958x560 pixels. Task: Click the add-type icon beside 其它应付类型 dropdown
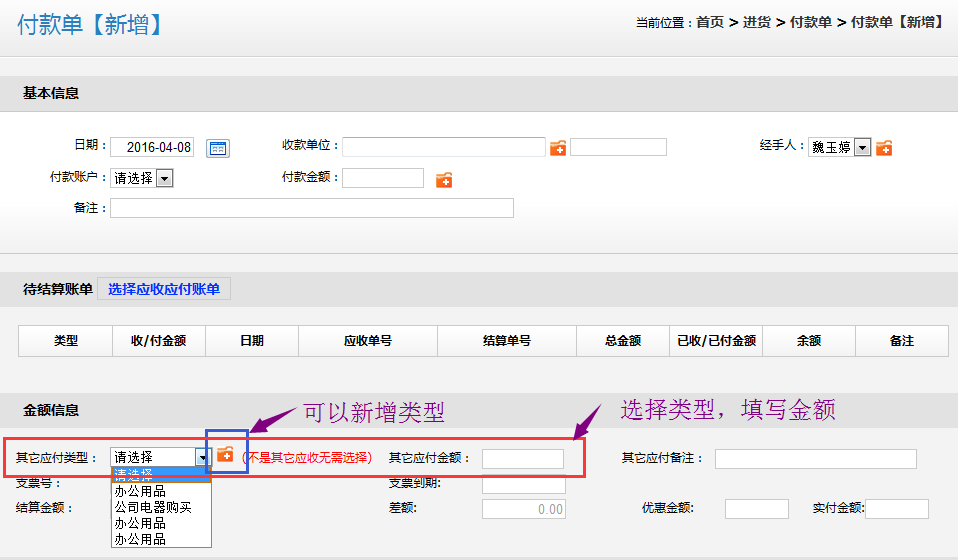click(225, 455)
